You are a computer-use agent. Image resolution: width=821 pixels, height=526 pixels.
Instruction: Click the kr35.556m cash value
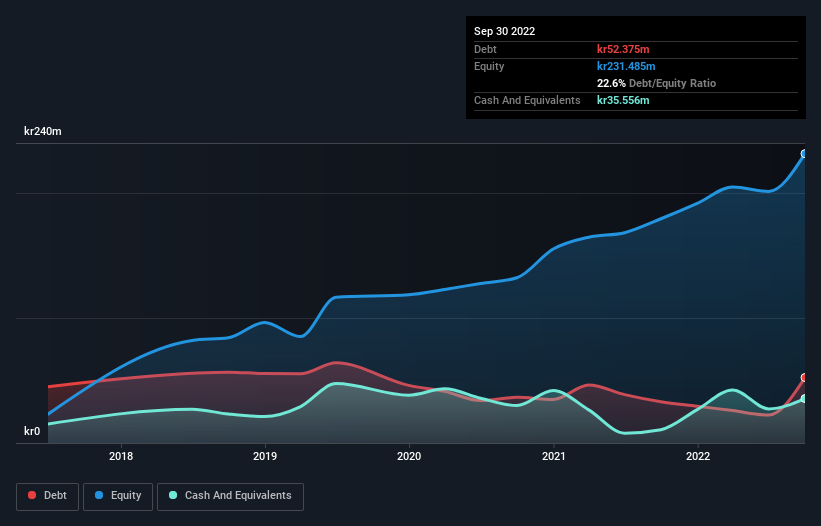(x=623, y=100)
